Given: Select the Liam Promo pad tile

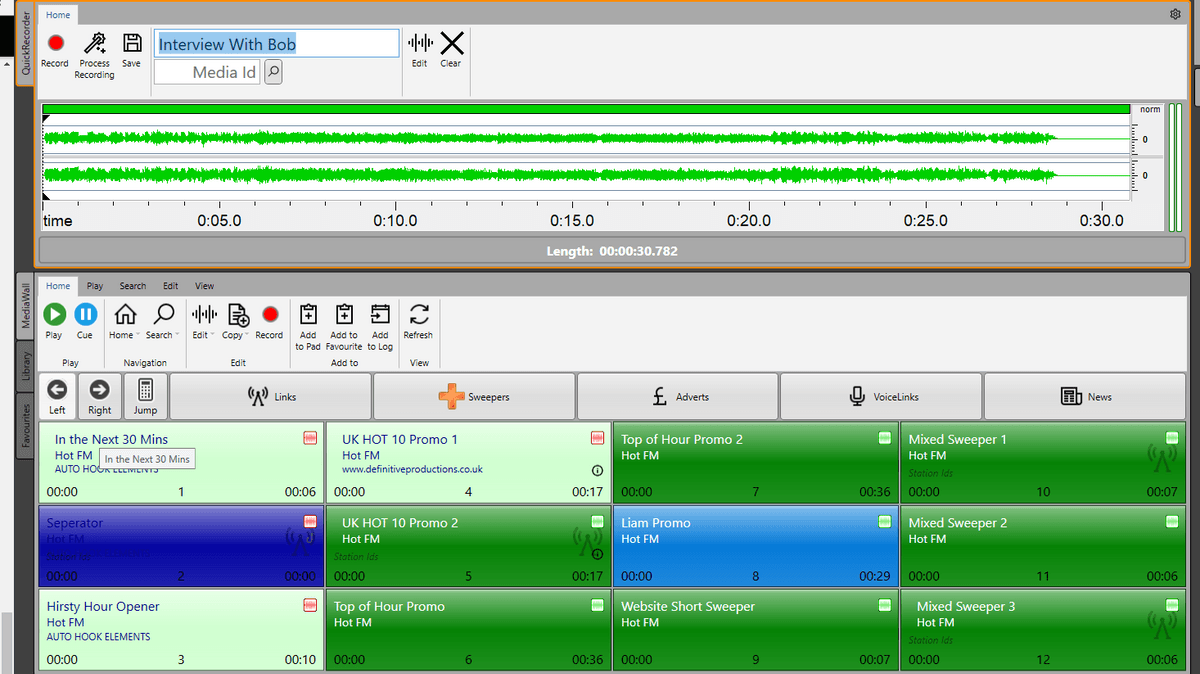Looking at the screenshot, I should (x=755, y=546).
